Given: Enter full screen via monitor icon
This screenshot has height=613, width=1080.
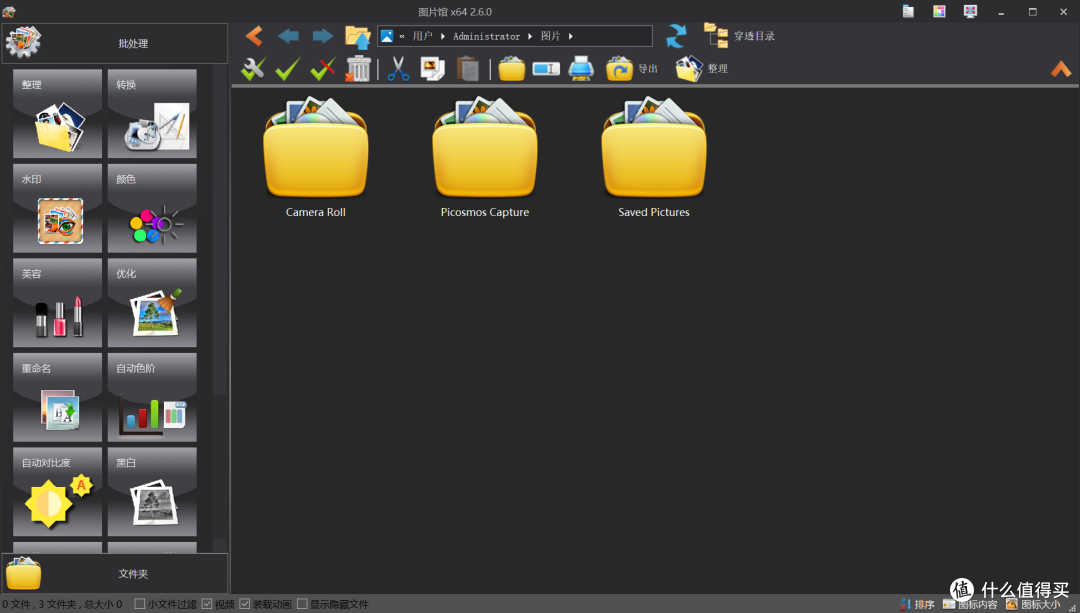Looking at the screenshot, I should pyautogui.click(x=970, y=11).
